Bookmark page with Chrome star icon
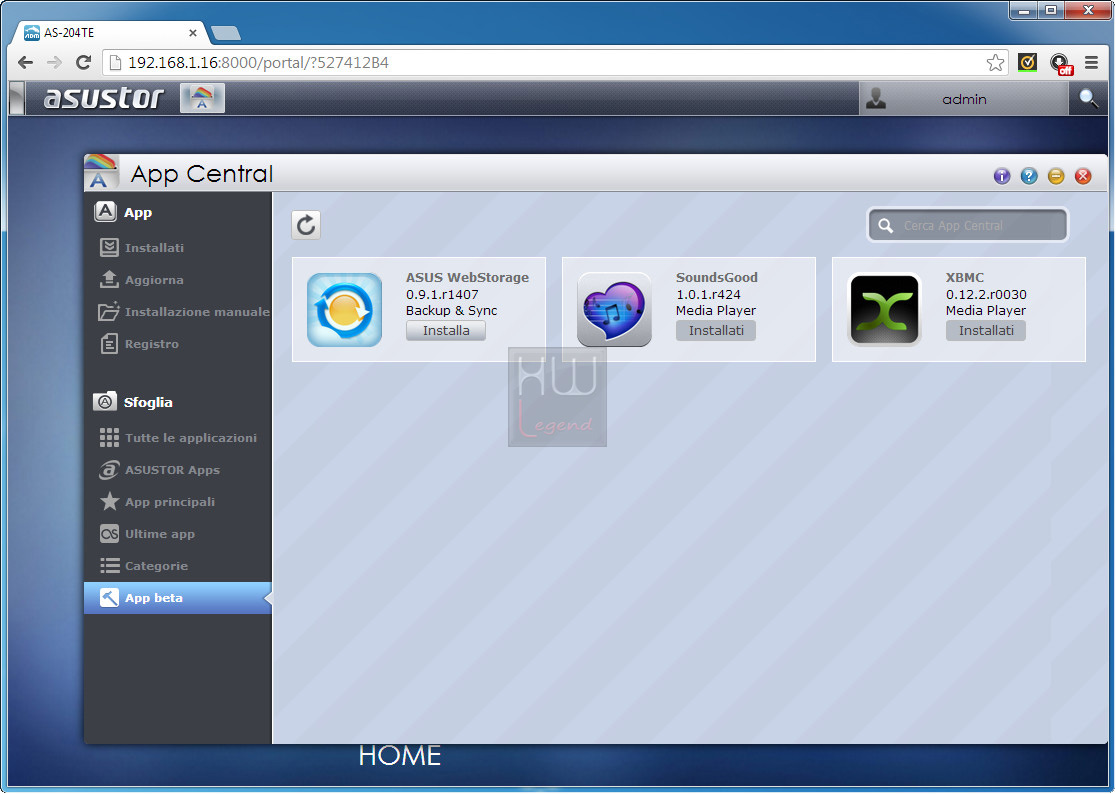This screenshot has height=794, width=1116. click(995, 63)
